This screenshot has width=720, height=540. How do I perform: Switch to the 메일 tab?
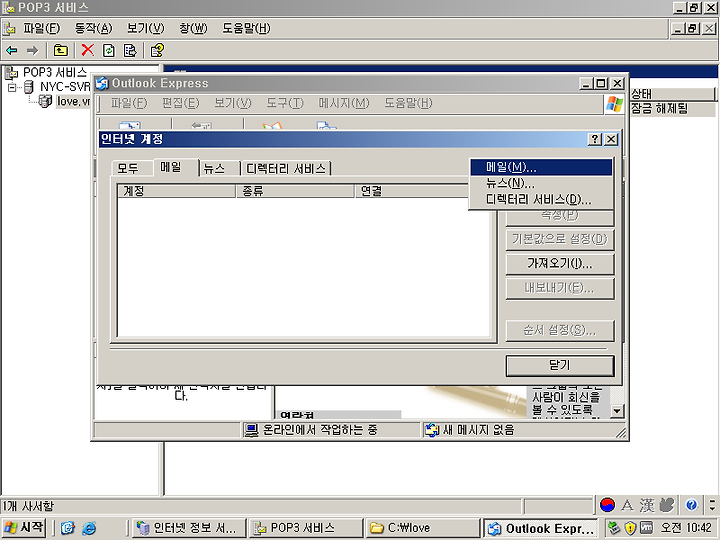tap(175, 167)
